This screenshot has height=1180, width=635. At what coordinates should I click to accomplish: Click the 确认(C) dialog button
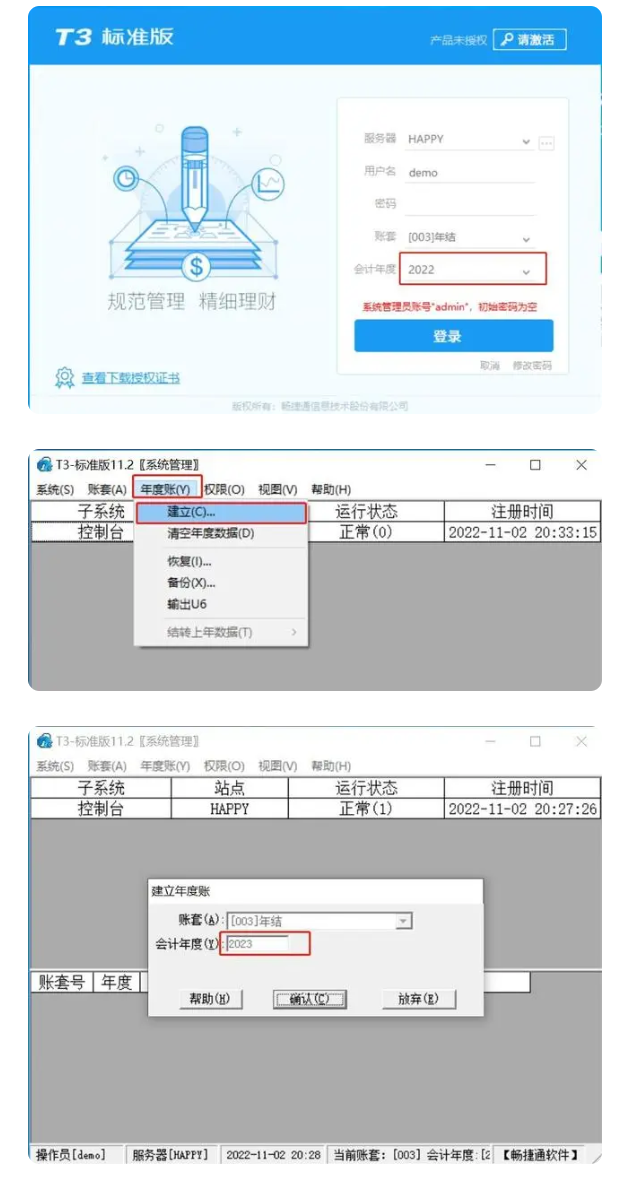pos(310,999)
